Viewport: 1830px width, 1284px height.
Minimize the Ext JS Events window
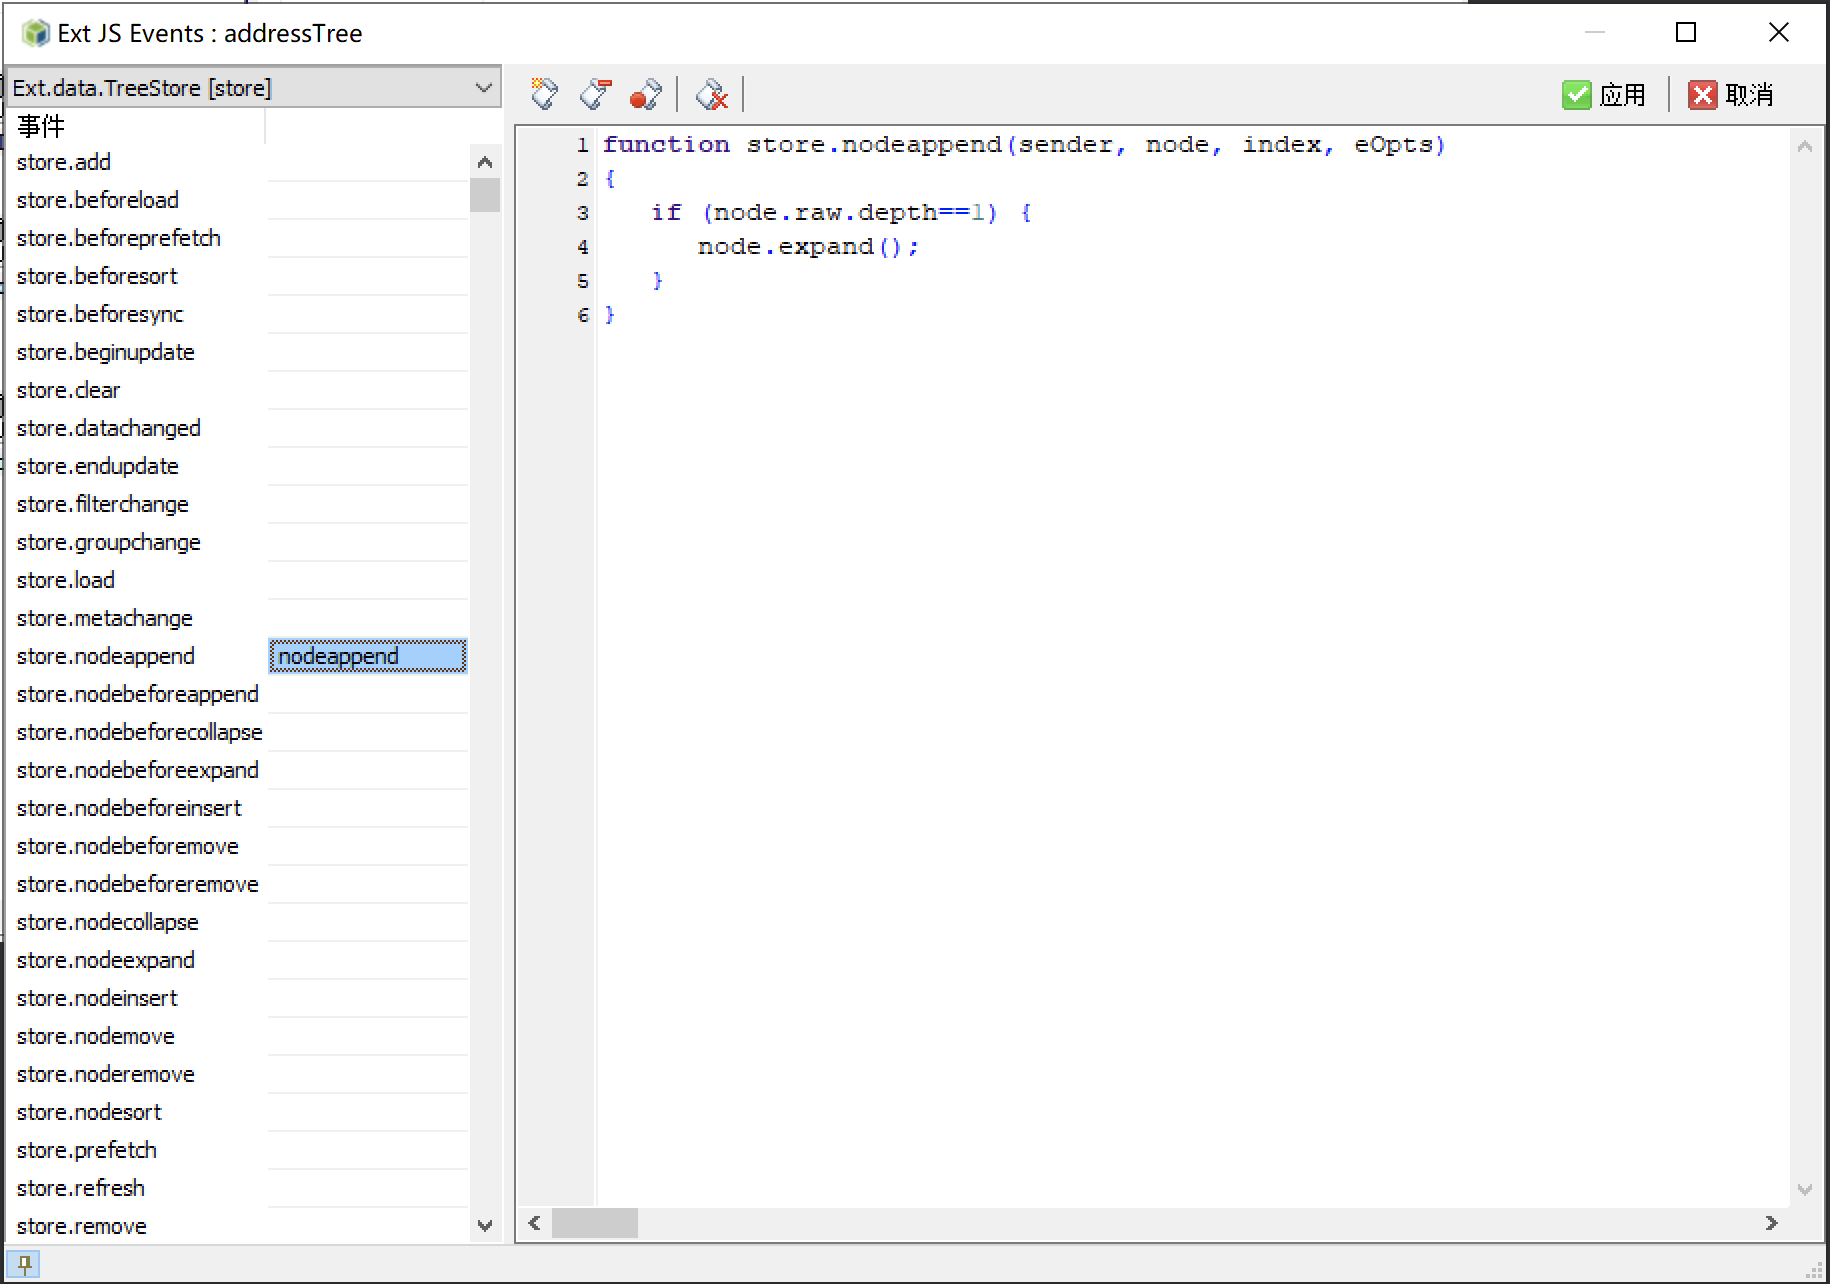coord(1595,32)
